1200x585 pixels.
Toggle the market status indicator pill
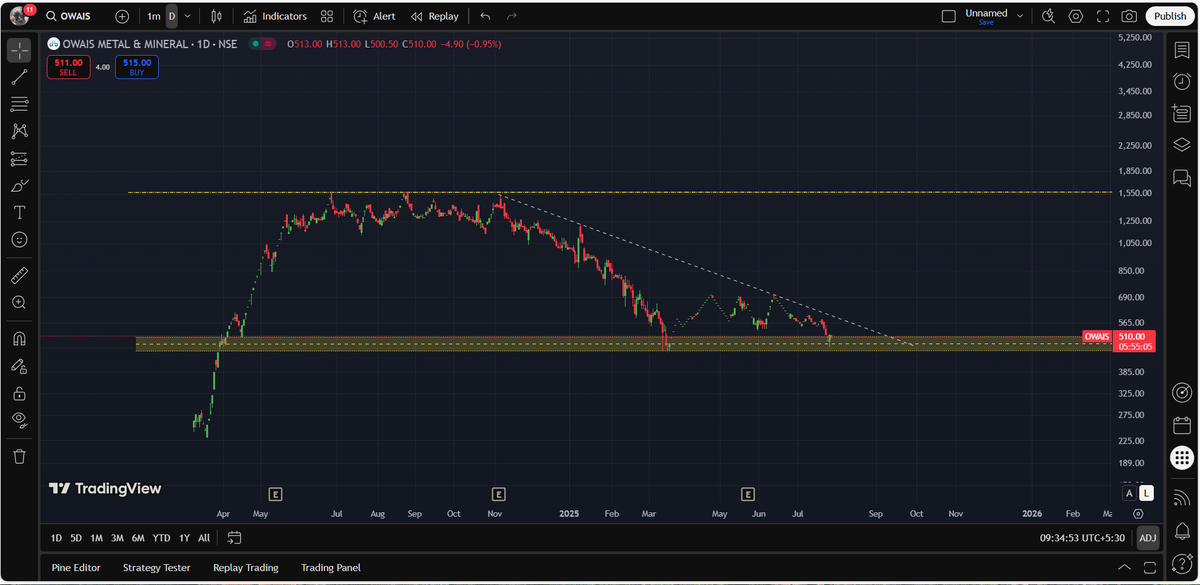click(x=261, y=44)
